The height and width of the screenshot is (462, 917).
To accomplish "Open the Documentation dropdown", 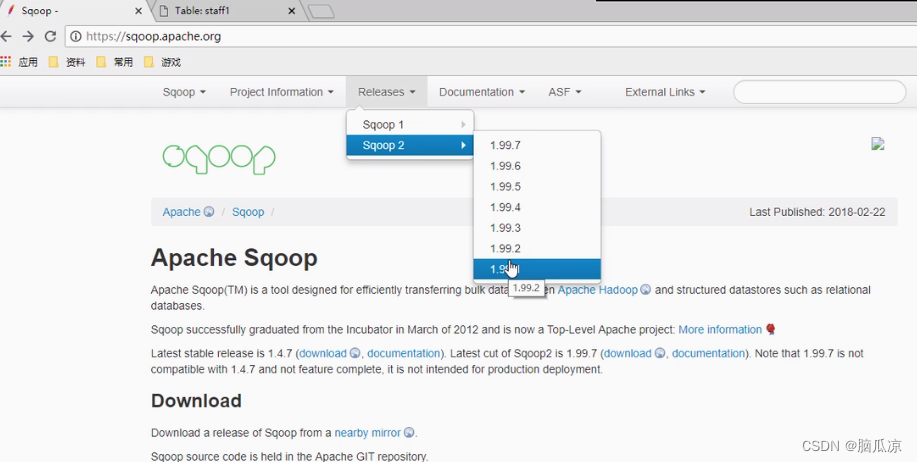I will click(482, 92).
